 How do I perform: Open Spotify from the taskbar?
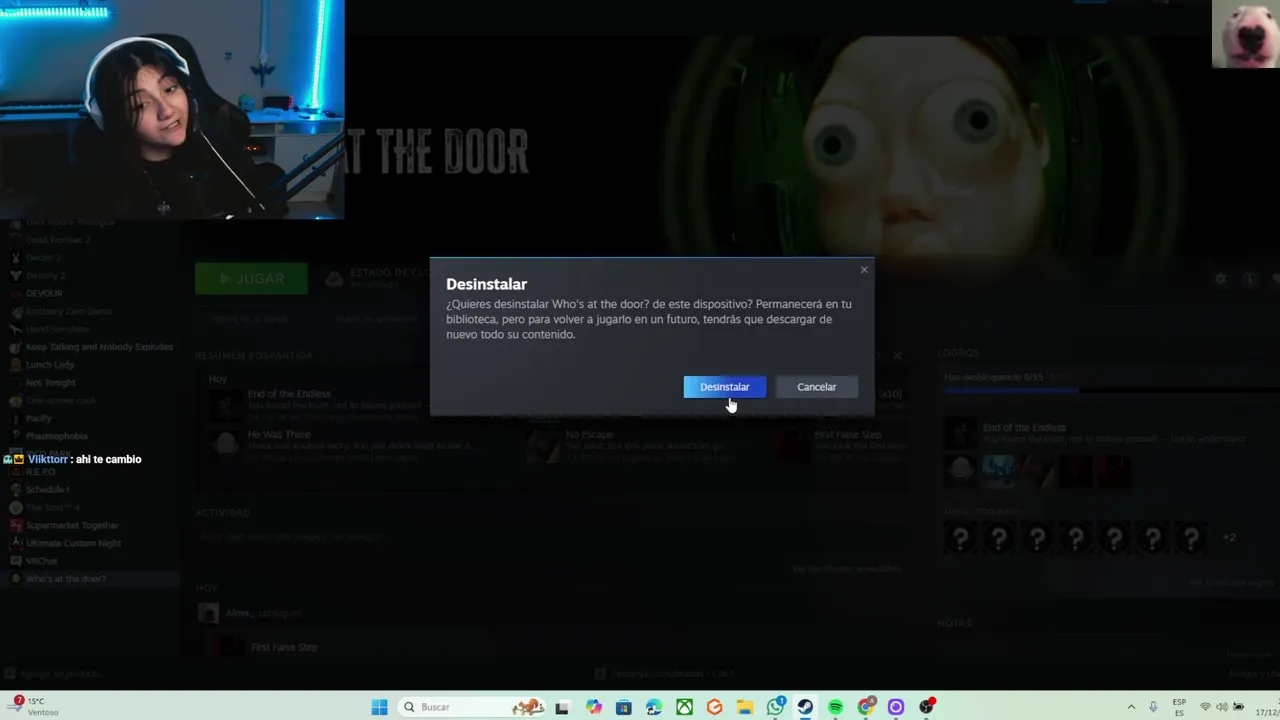coord(835,707)
